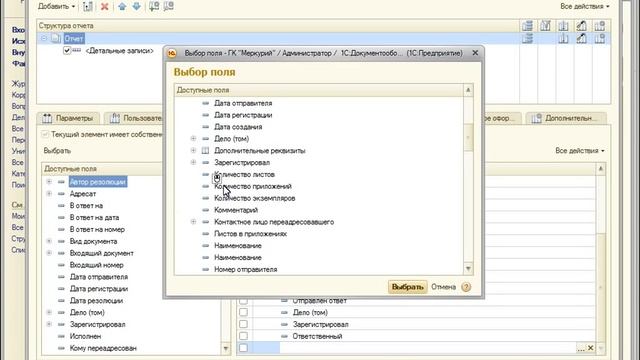Check the box for Отправлен ответ row

tap(243, 301)
